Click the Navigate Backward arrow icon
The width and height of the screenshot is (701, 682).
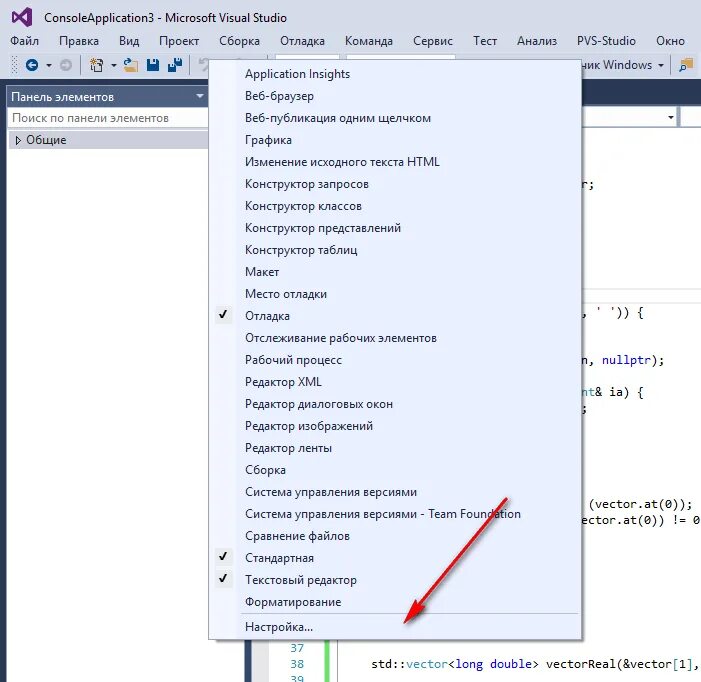32,65
